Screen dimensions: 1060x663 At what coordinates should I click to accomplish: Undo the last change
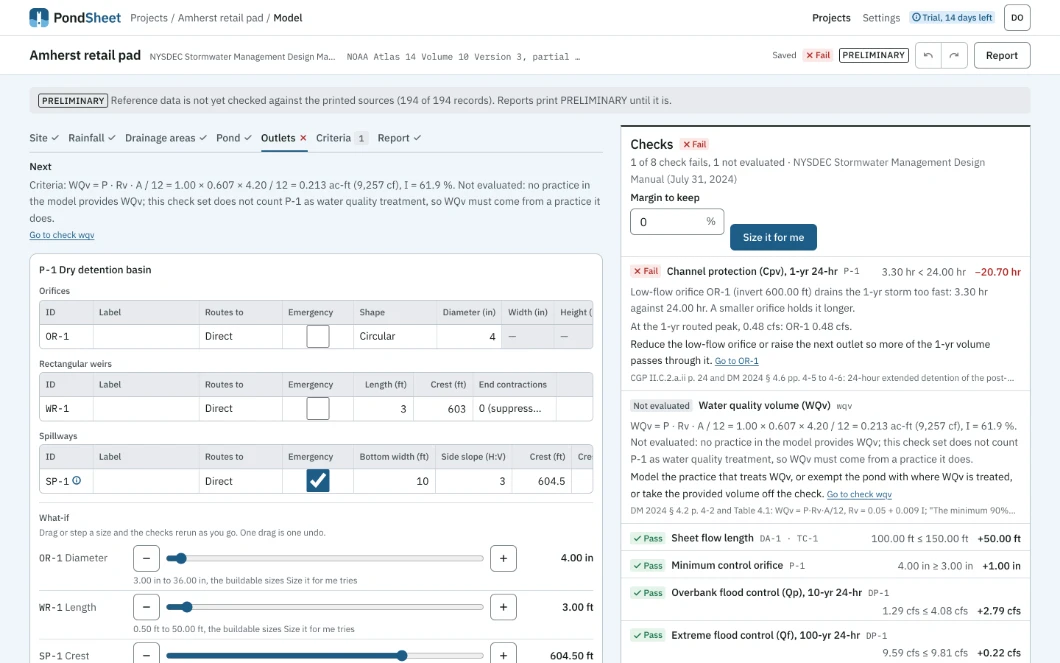(x=928, y=55)
